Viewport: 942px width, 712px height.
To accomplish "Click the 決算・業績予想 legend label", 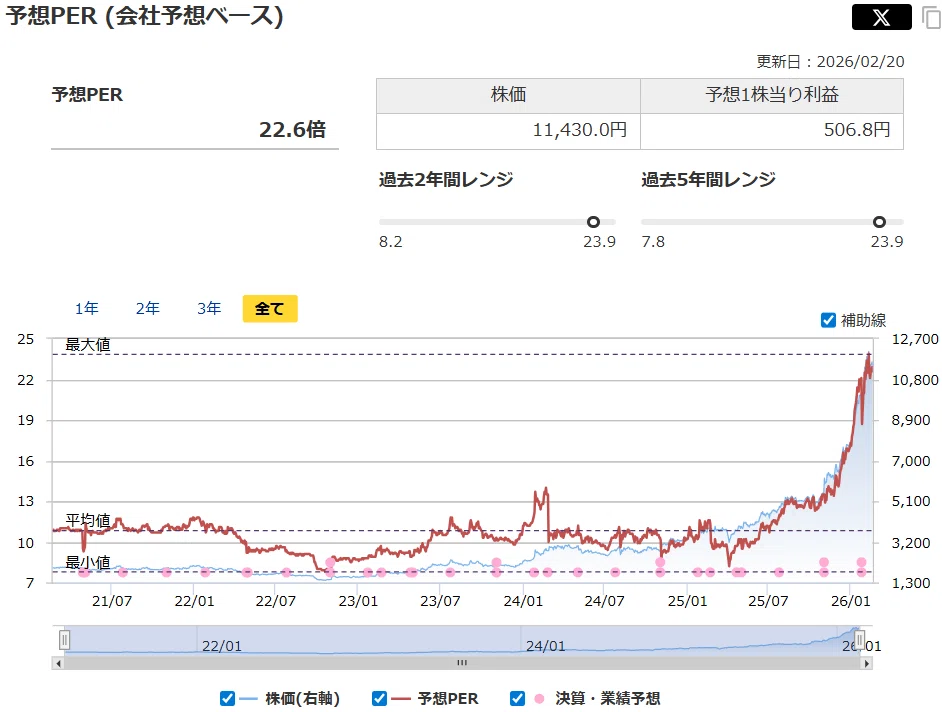I will pos(608,698).
